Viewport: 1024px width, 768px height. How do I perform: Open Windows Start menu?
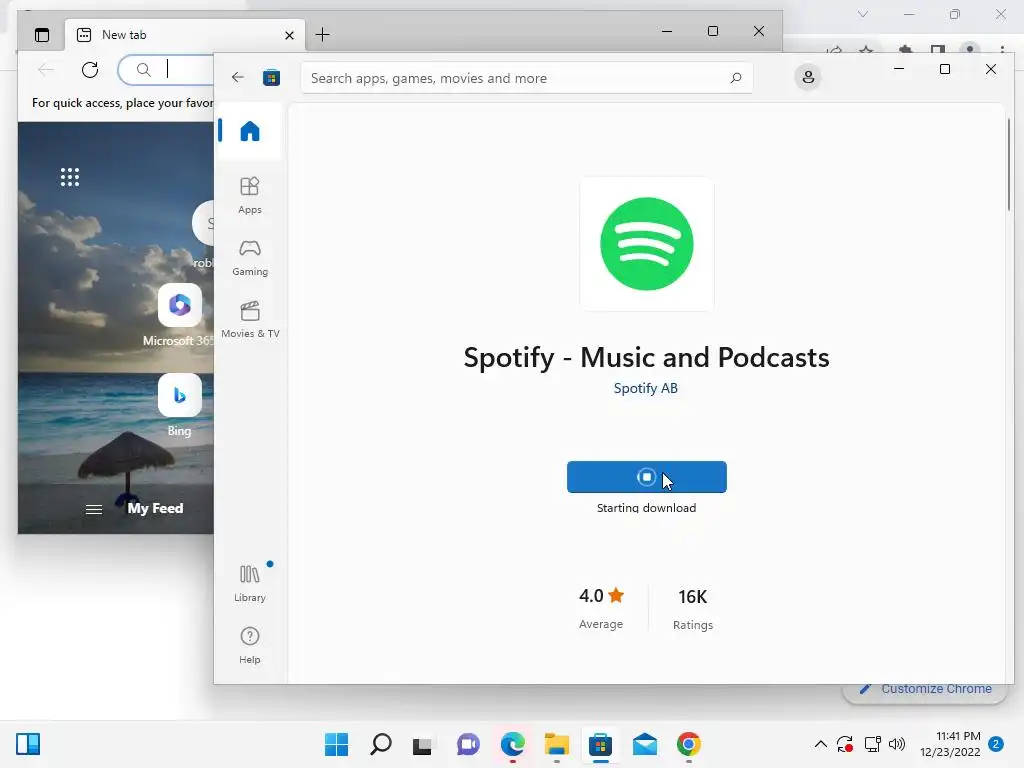(x=336, y=744)
